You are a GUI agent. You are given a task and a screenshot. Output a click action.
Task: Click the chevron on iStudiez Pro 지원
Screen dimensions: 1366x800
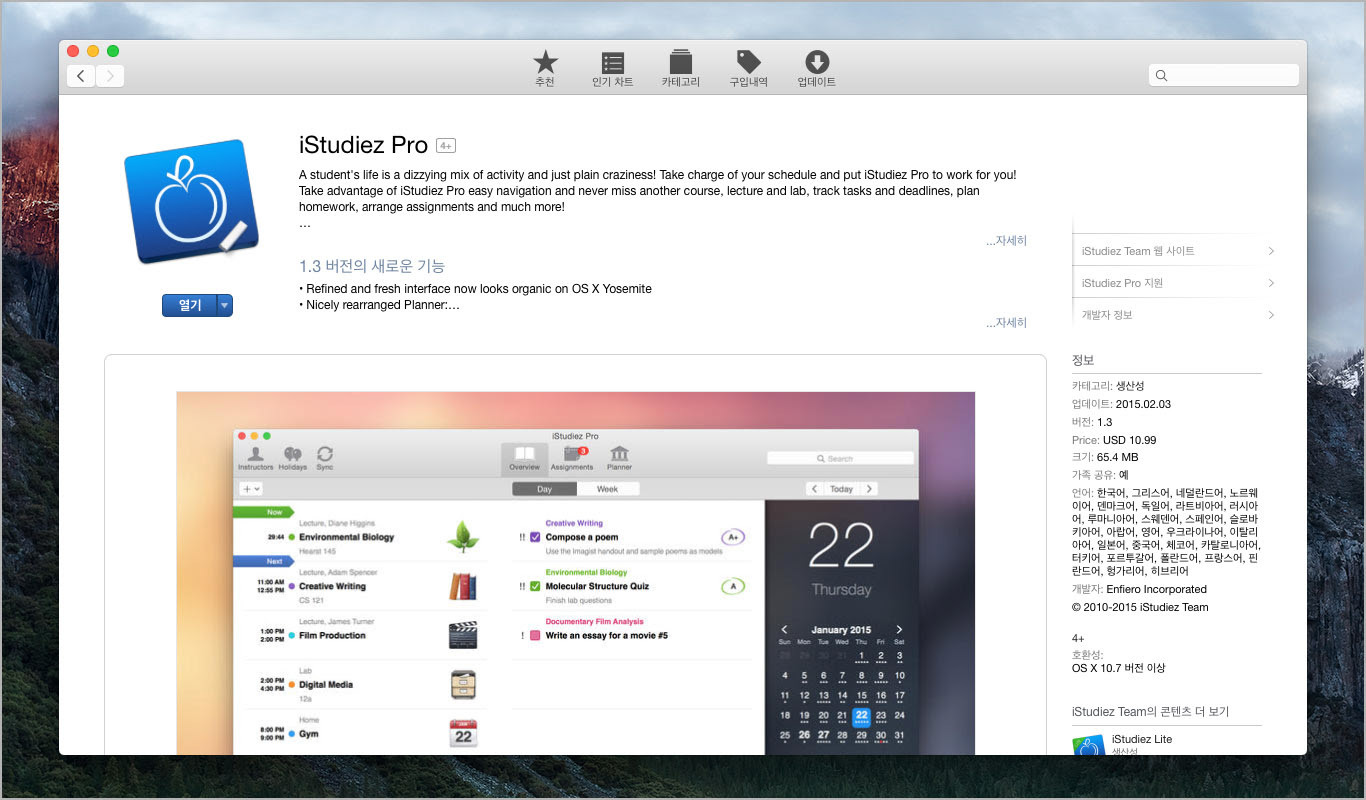coord(1271,283)
